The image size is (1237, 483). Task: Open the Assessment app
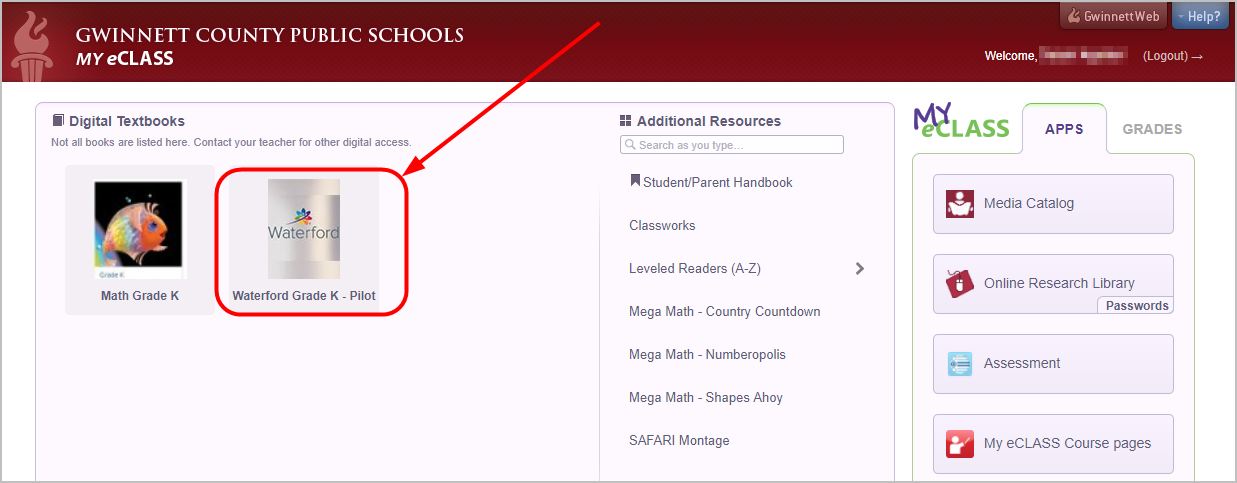(1053, 364)
